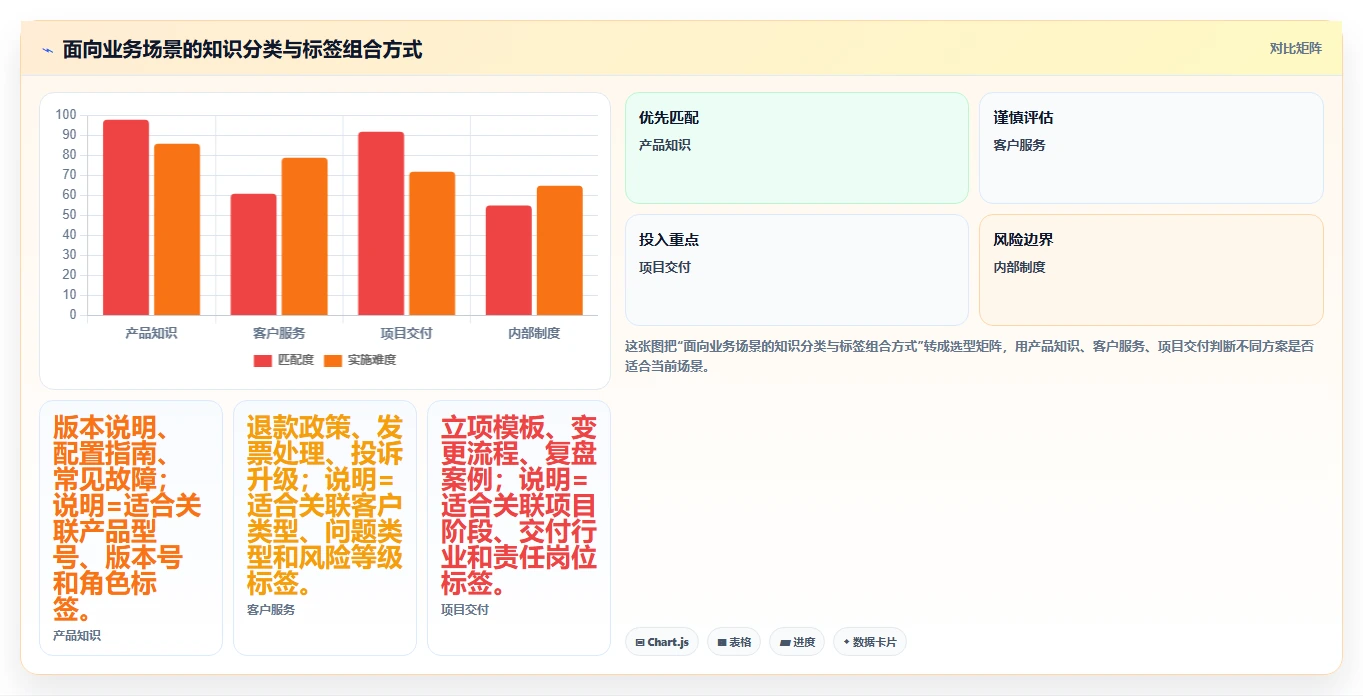Click the 产品知识 x-axis label

pos(151,333)
